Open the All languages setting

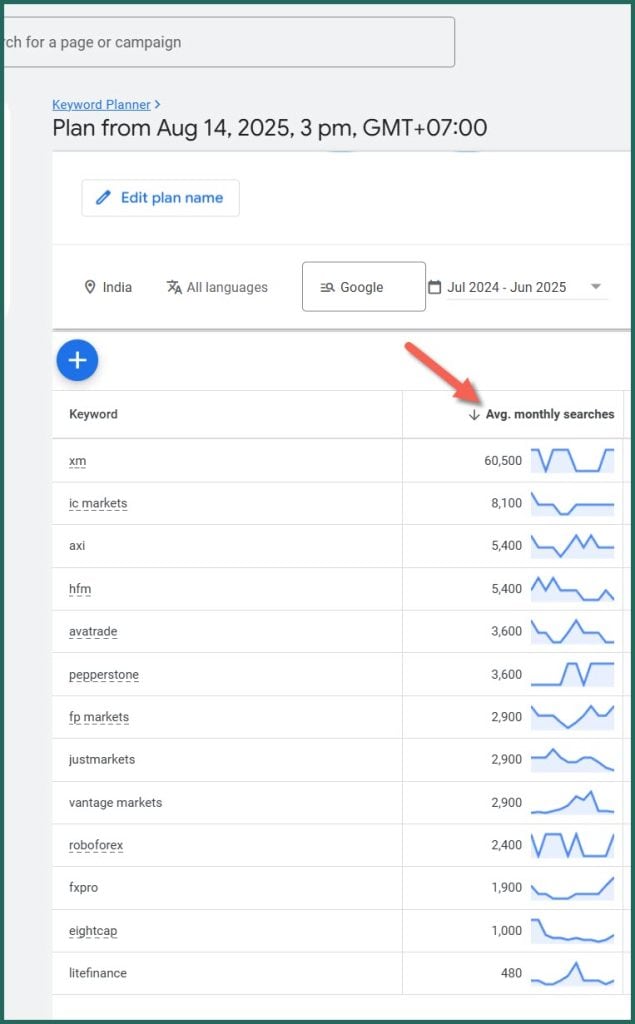tap(217, 287)
